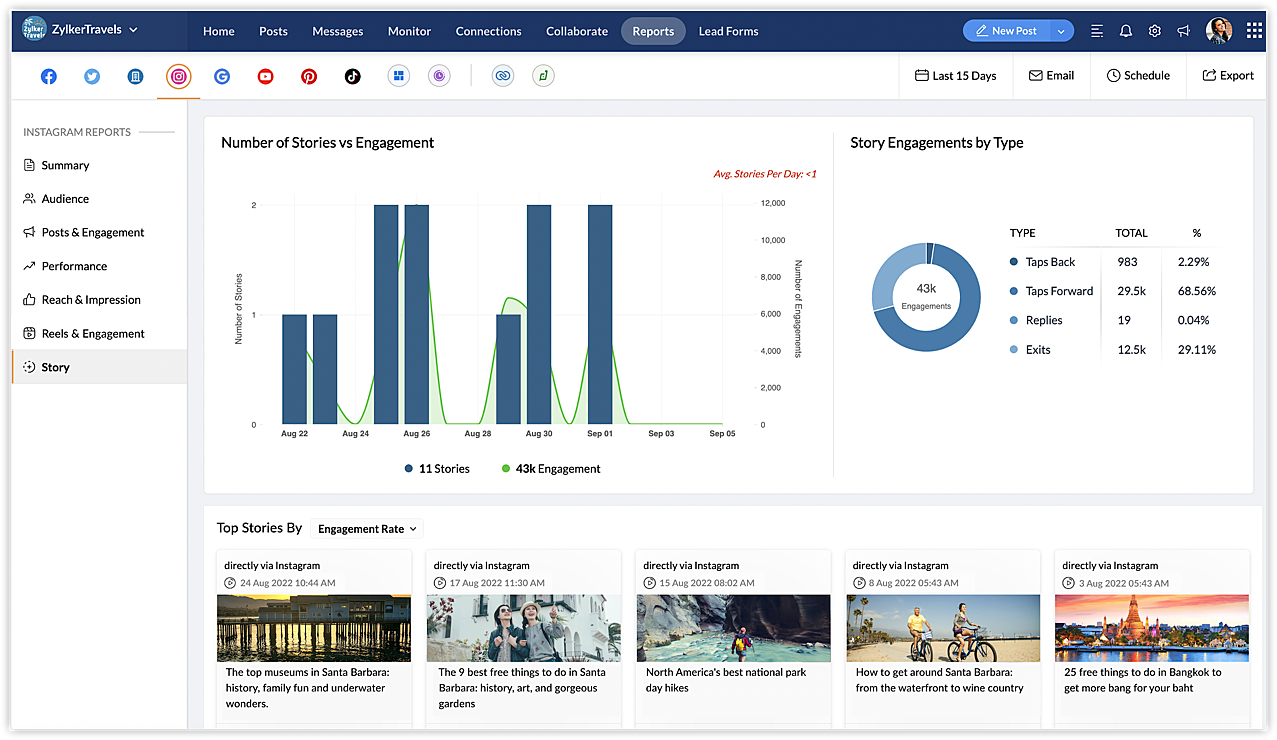This screenshot has height=740, width=1277.
Task: Open the Facebook channel reports
Action: tap(48, 76)
